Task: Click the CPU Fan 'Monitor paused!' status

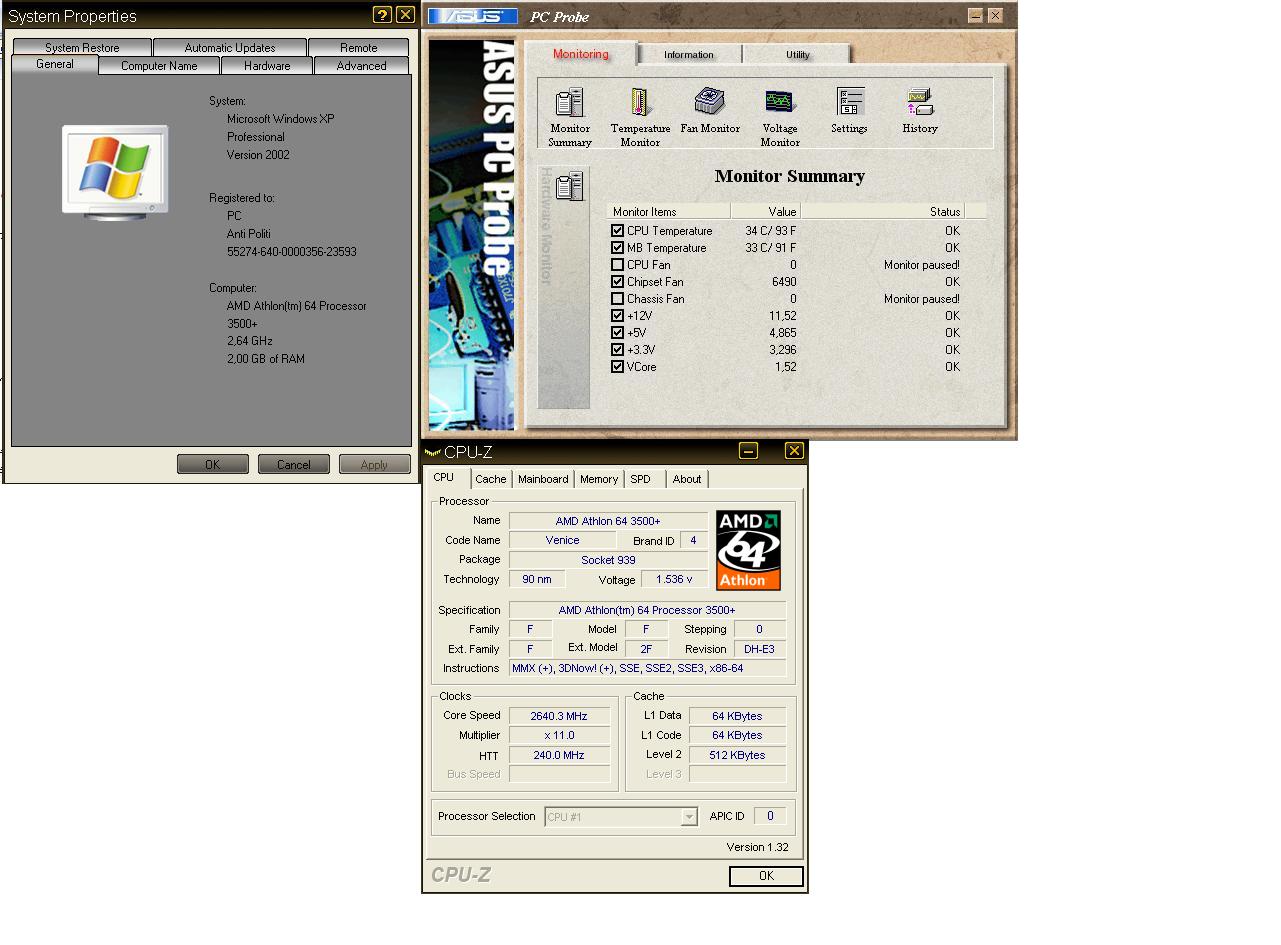Action: click(922, 265)
